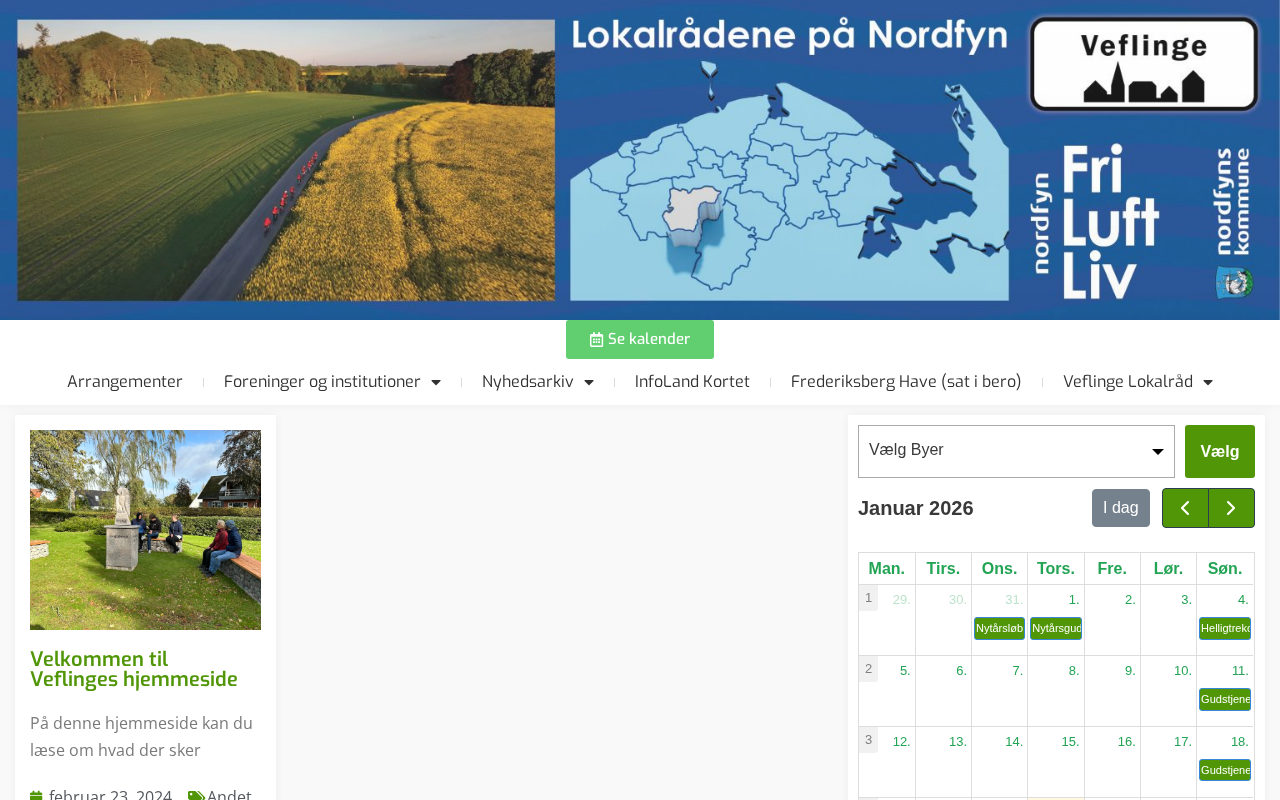Viewport: 1280px width, 800px height.
Task: Open the Velkommen til Veflinges hjemmeside article
Action: coord(134,670)
